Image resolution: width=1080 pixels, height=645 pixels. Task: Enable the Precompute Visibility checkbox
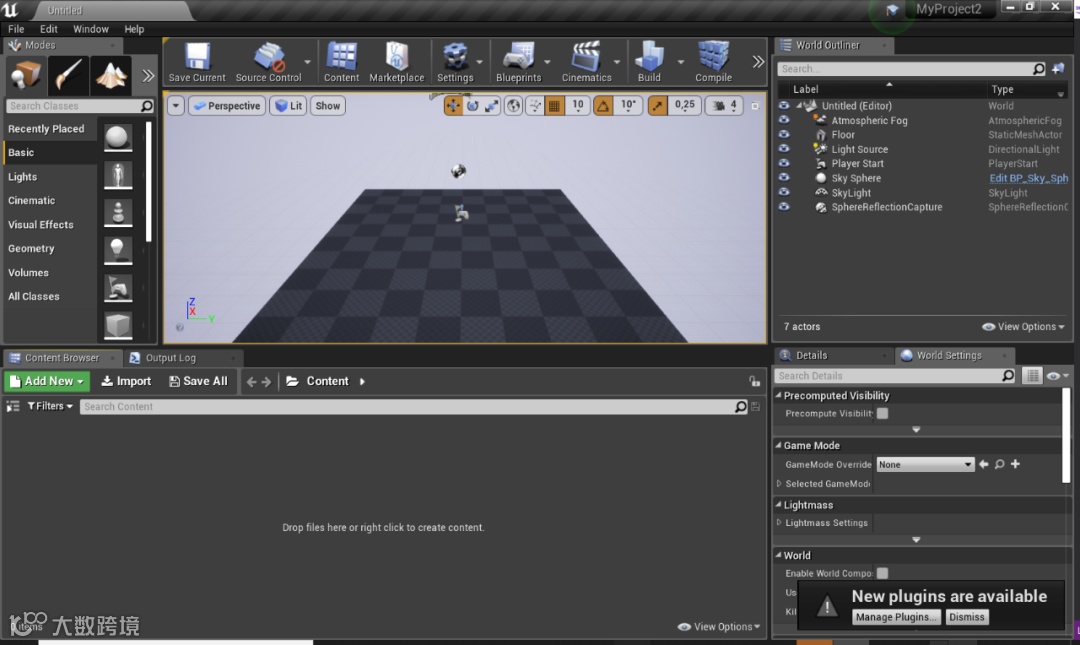(882, 414)
